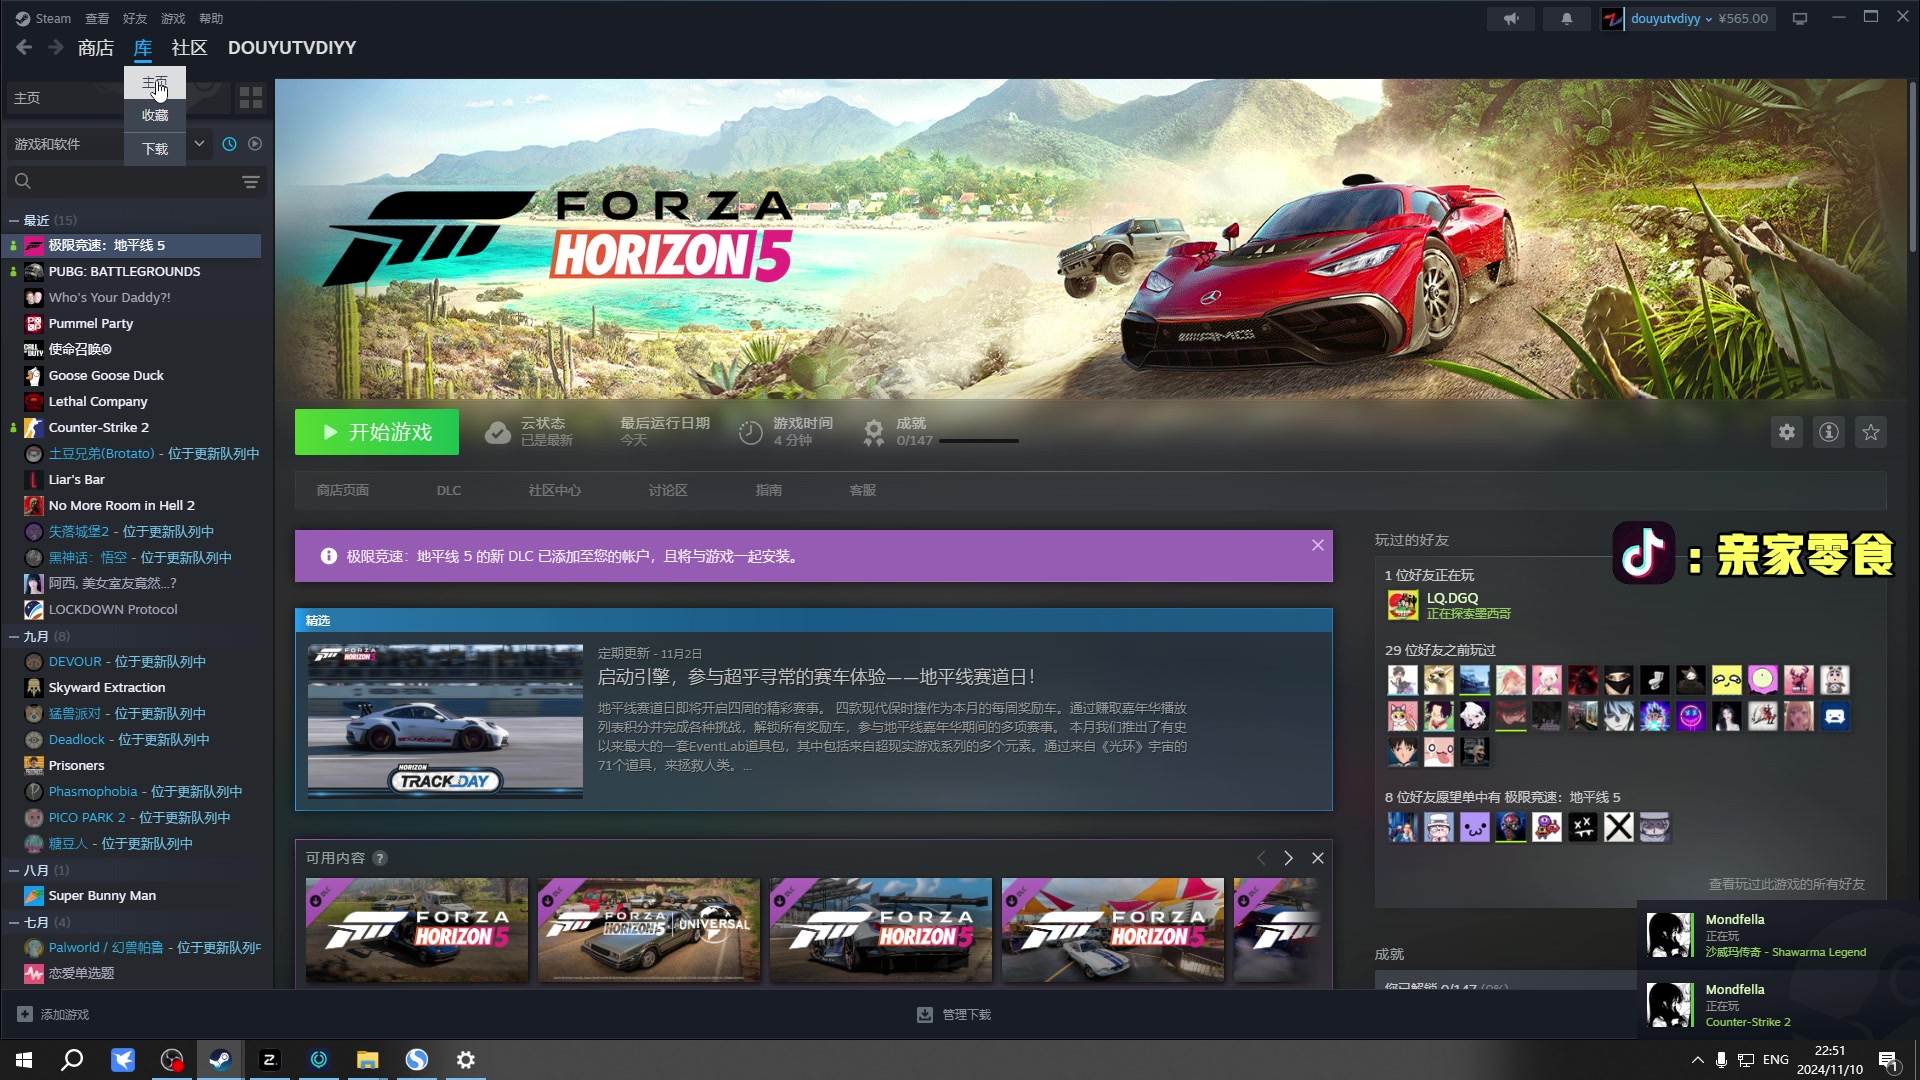The width and height of the screenshot is (1920, 1080).
Task: Expand the 游戏和软件 filter dropdown chevron
Action: point(199,144)
